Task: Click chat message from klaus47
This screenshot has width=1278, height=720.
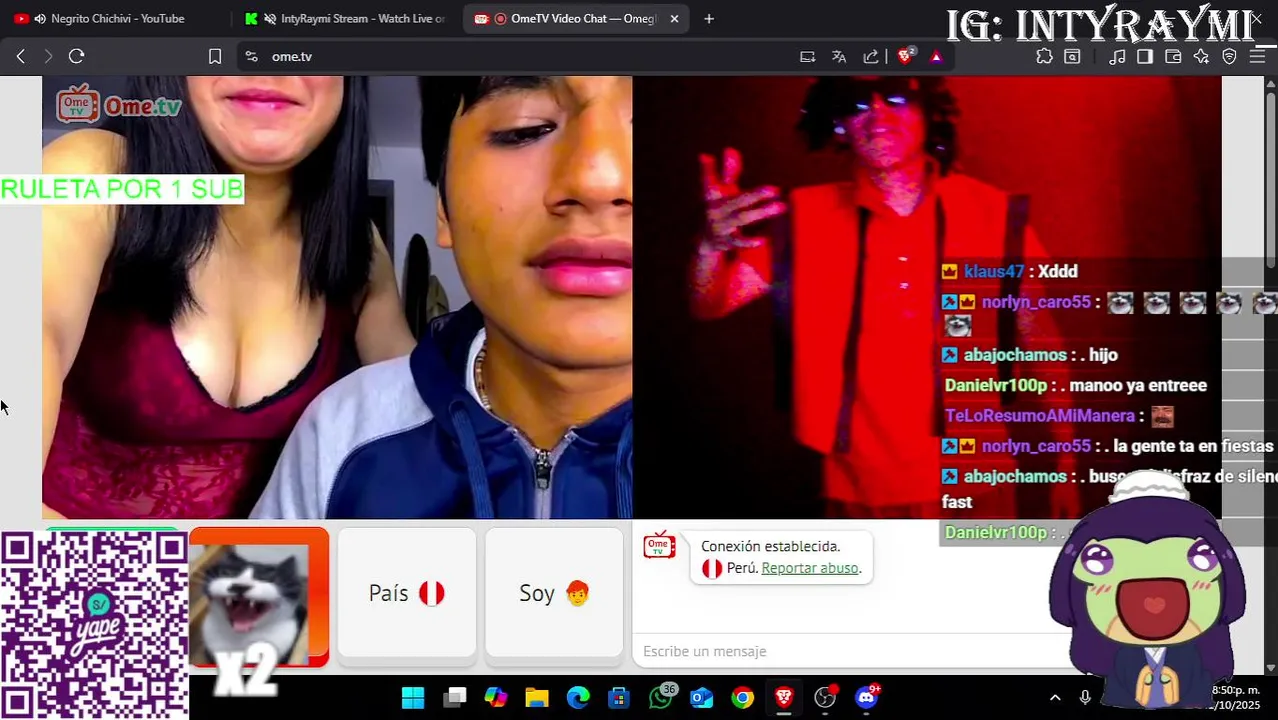Action: tap(1010, 271)
